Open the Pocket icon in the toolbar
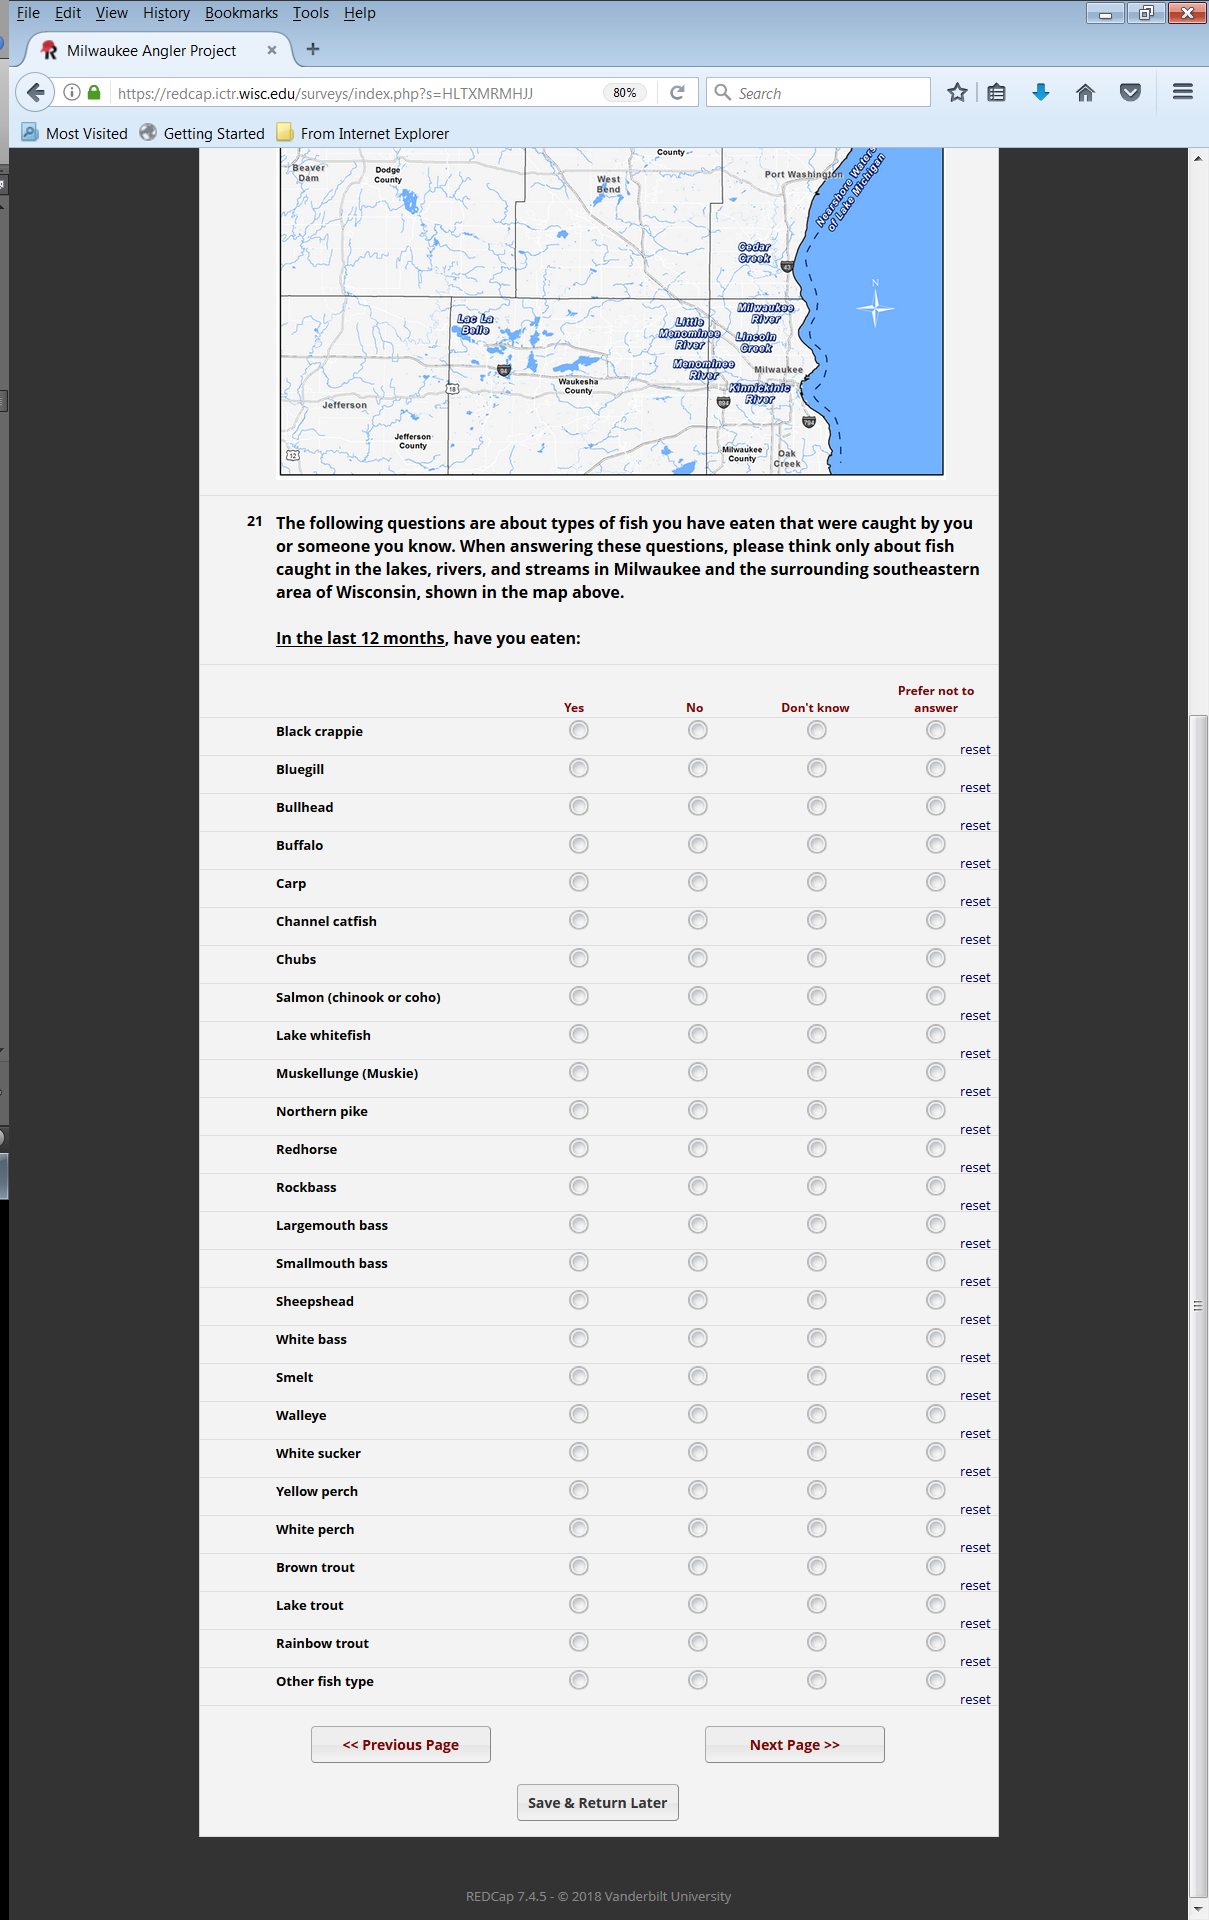The height and width of the screenshot is (1920, 1209). 1130,93
